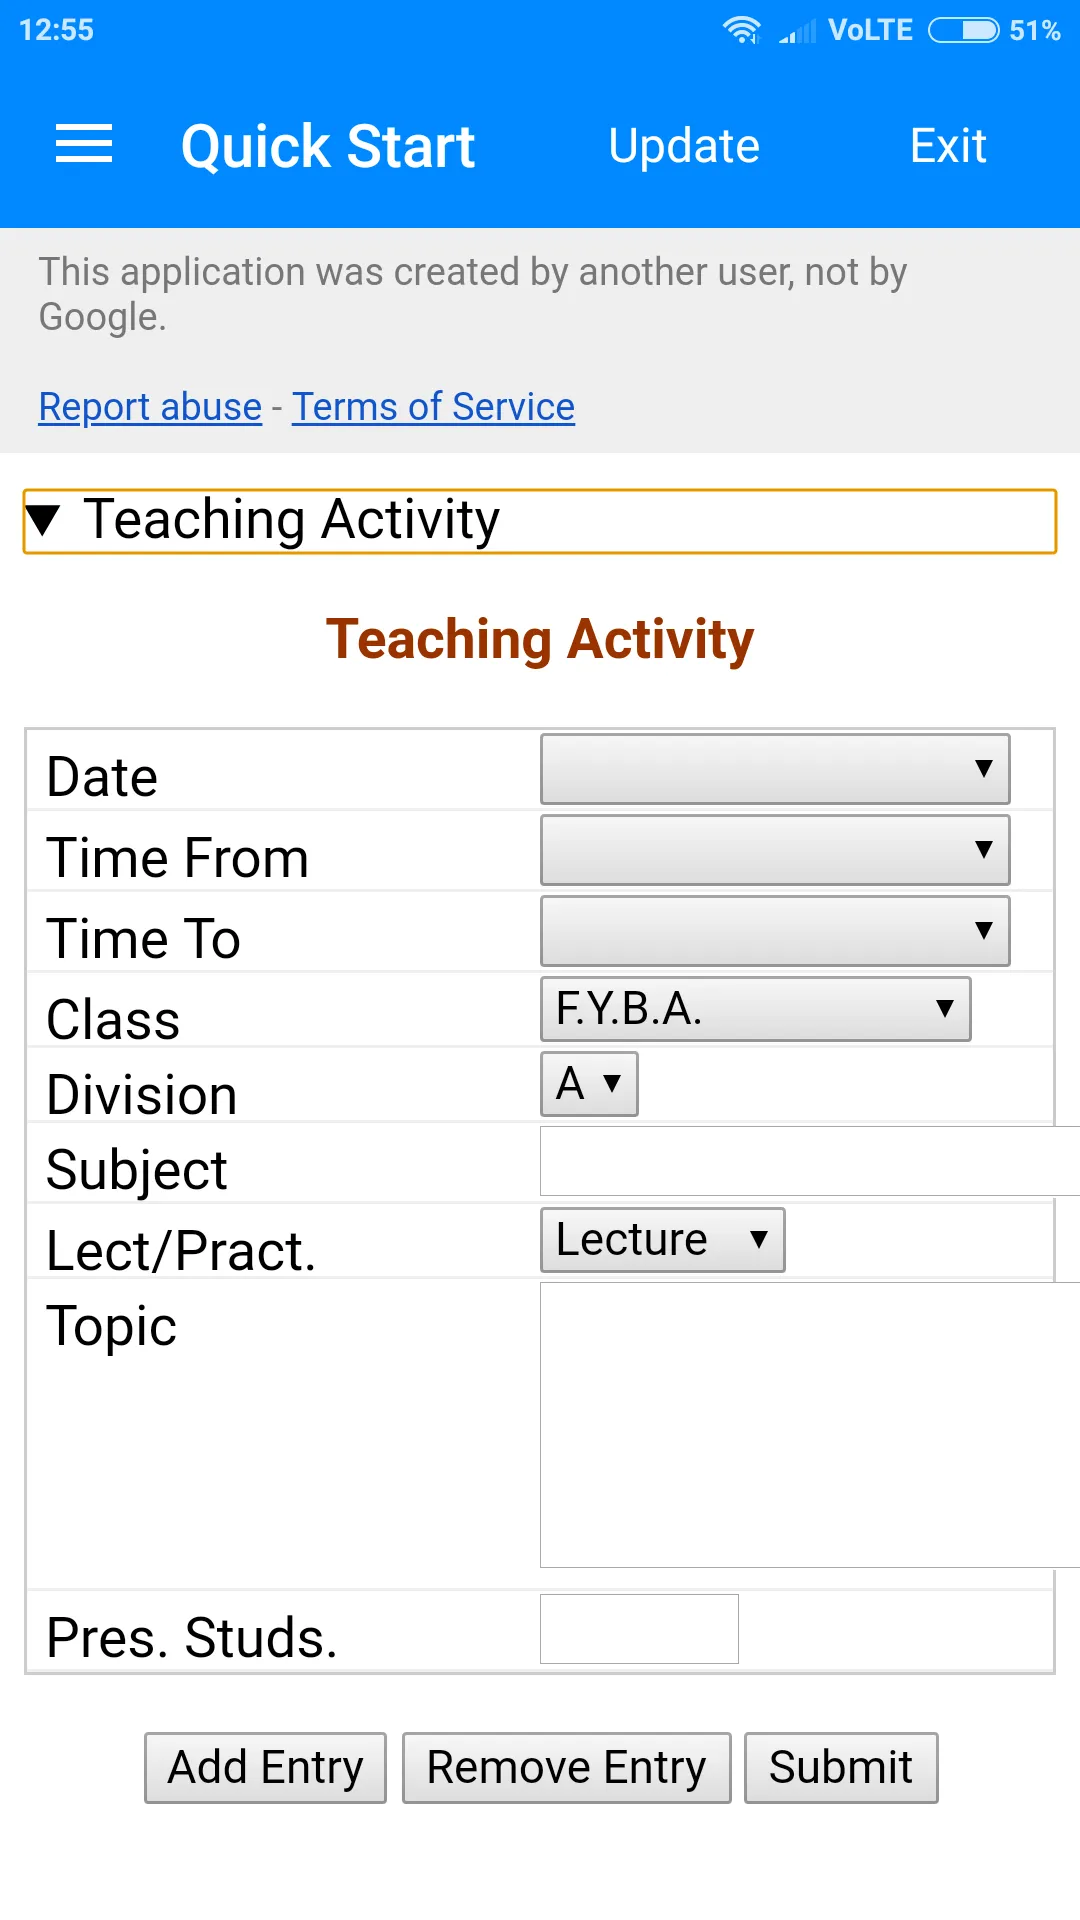Focus the Topic text area
Image resolution: width=1080 pixels, height=1920 pixels.
tap(810, 1425)
